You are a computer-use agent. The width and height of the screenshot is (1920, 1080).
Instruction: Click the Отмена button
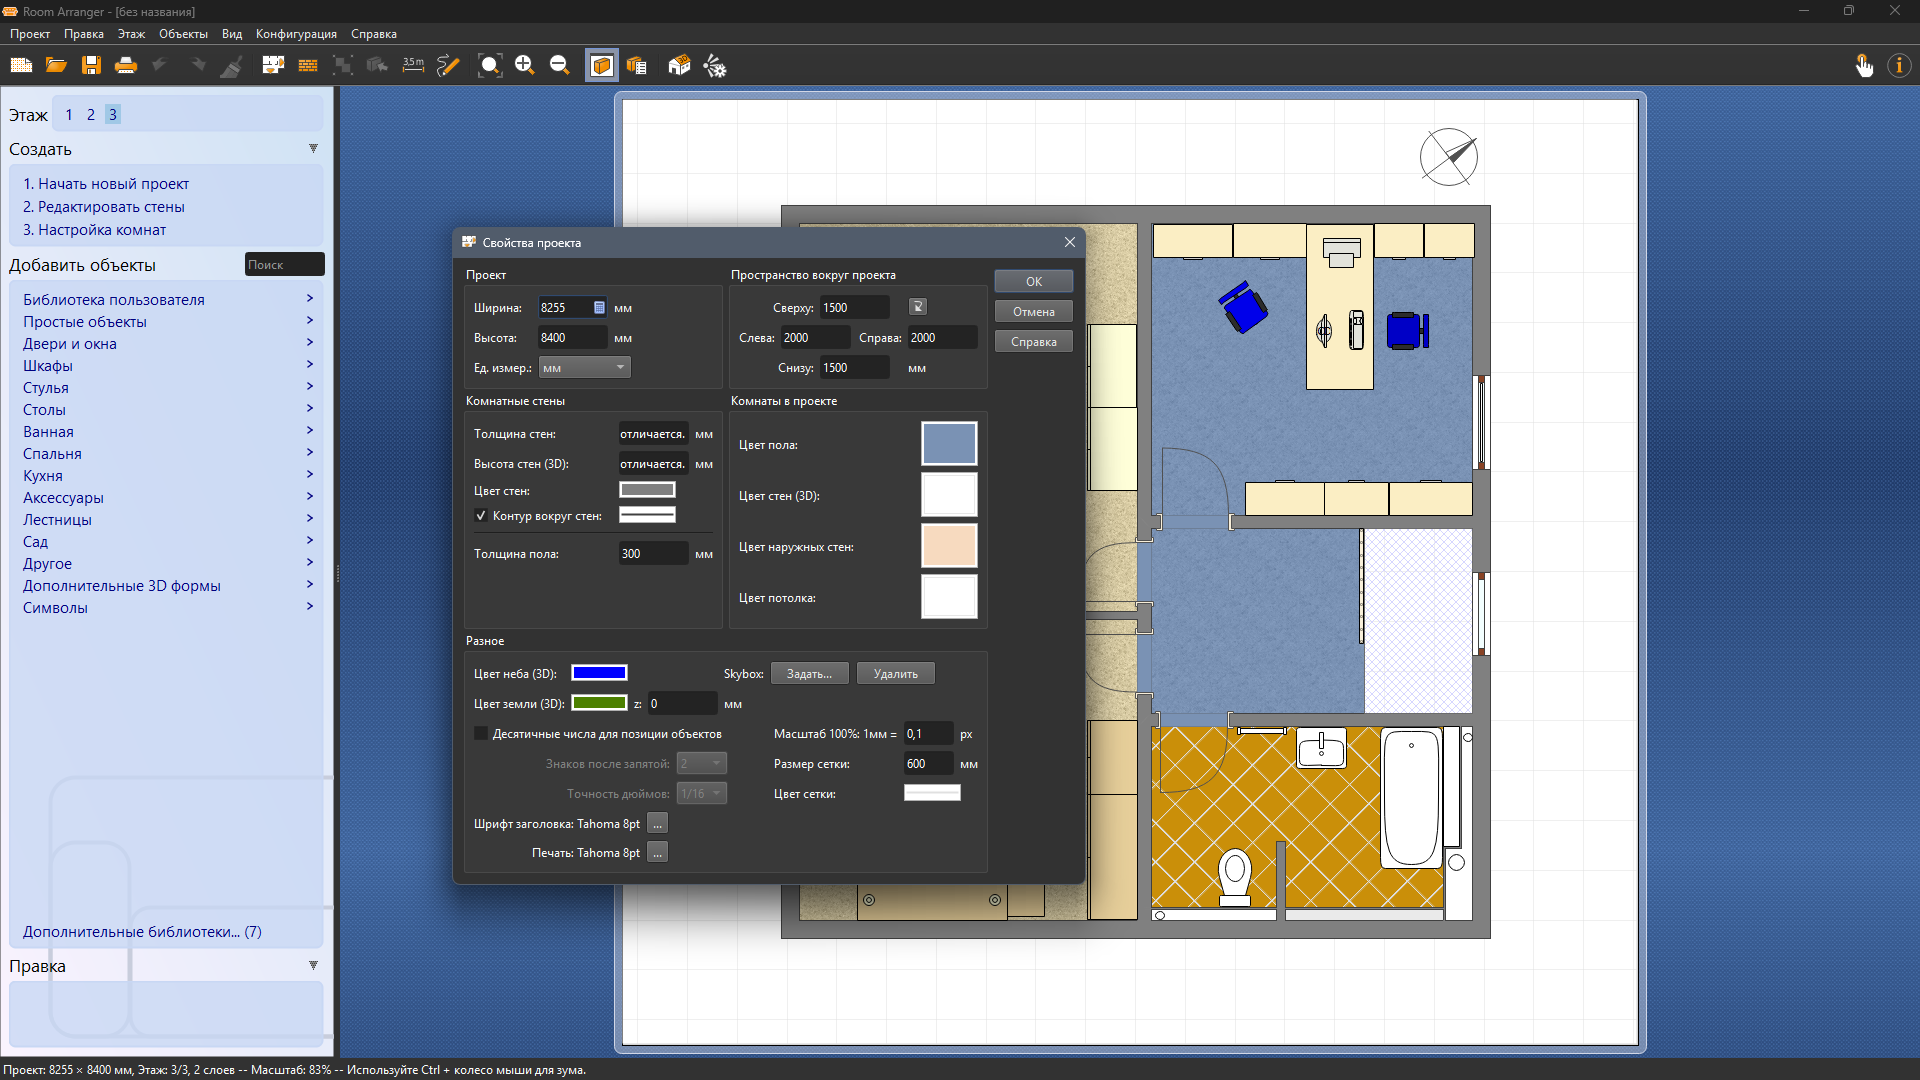1034,311
